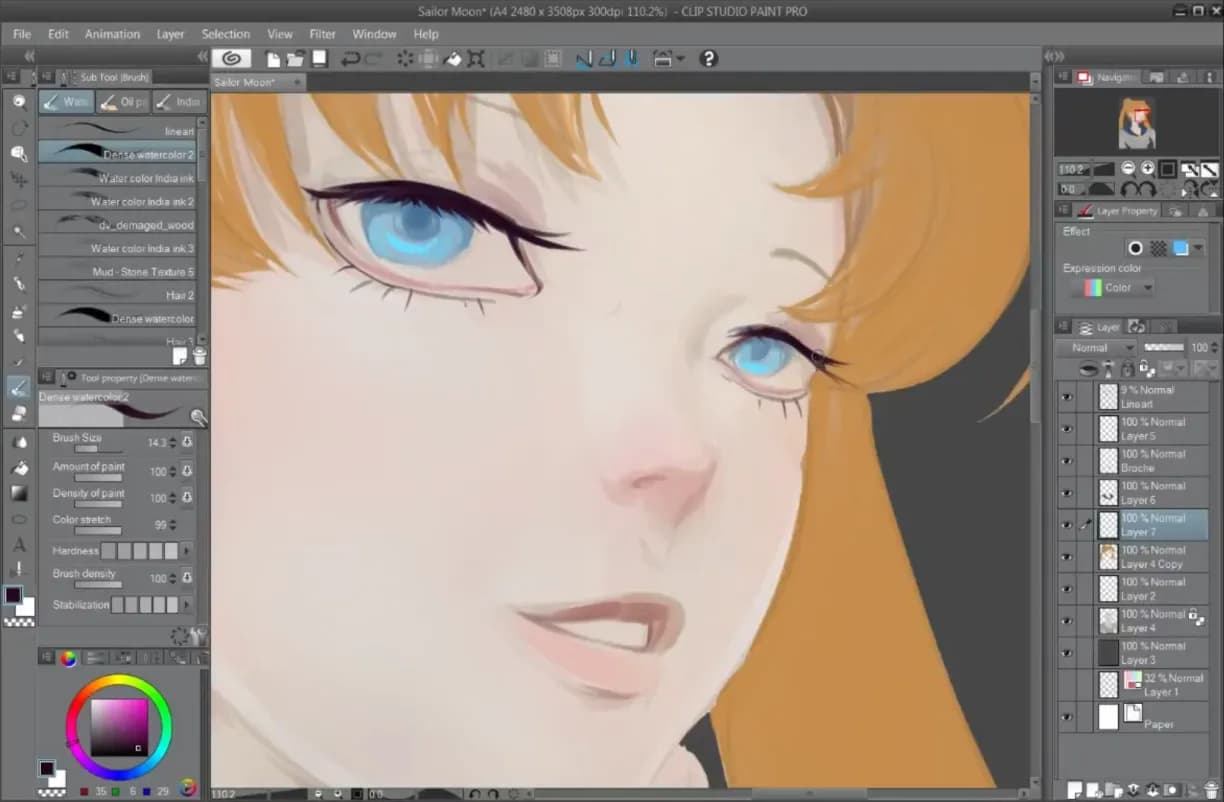Close the Sailor Moon canvas tab
The height and width of the screenshot is (802, 1224).
296,82
